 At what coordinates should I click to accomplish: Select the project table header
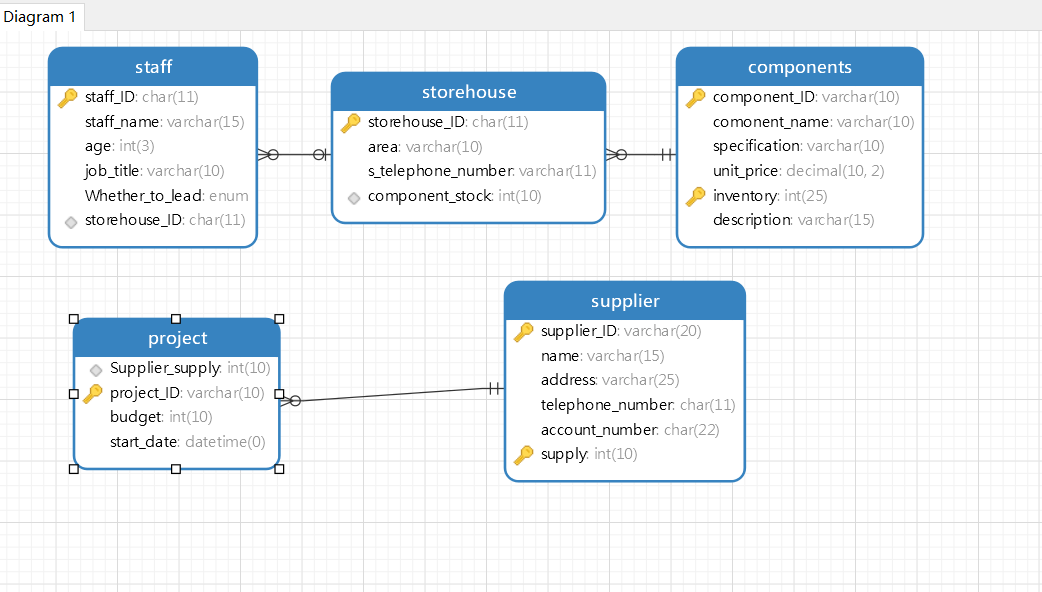pyautogui.click(x=177, y=338)
